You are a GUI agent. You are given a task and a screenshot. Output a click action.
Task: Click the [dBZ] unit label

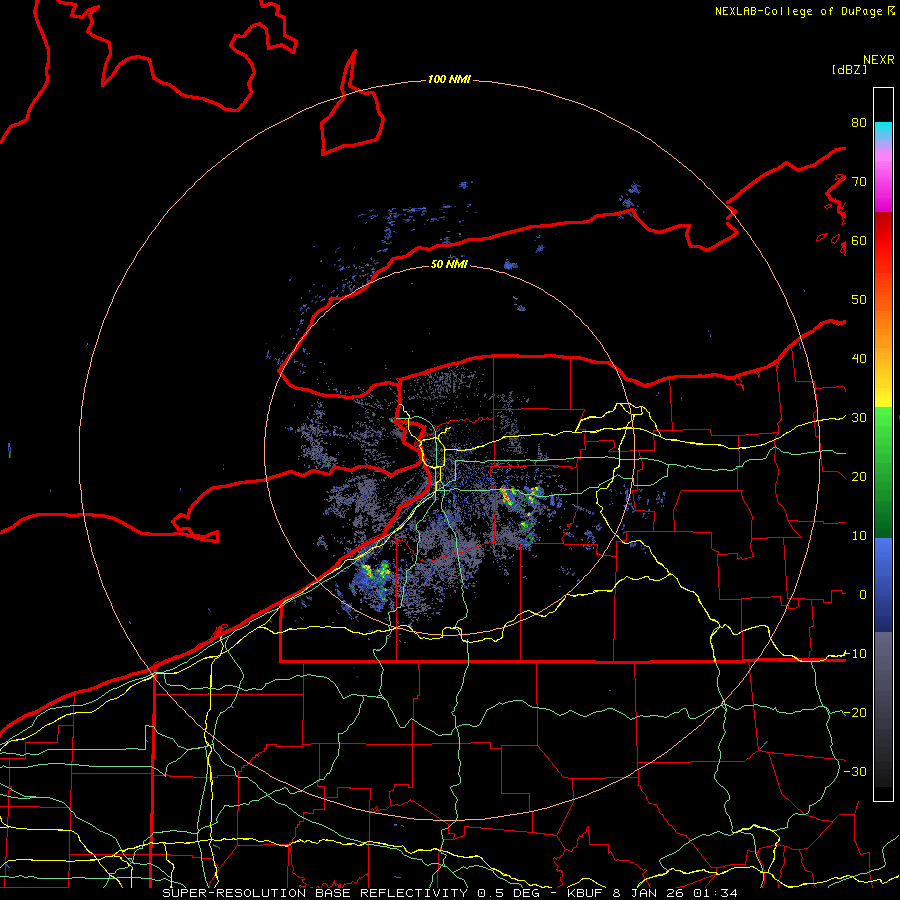pyautogui.click(x=849, y=69)
